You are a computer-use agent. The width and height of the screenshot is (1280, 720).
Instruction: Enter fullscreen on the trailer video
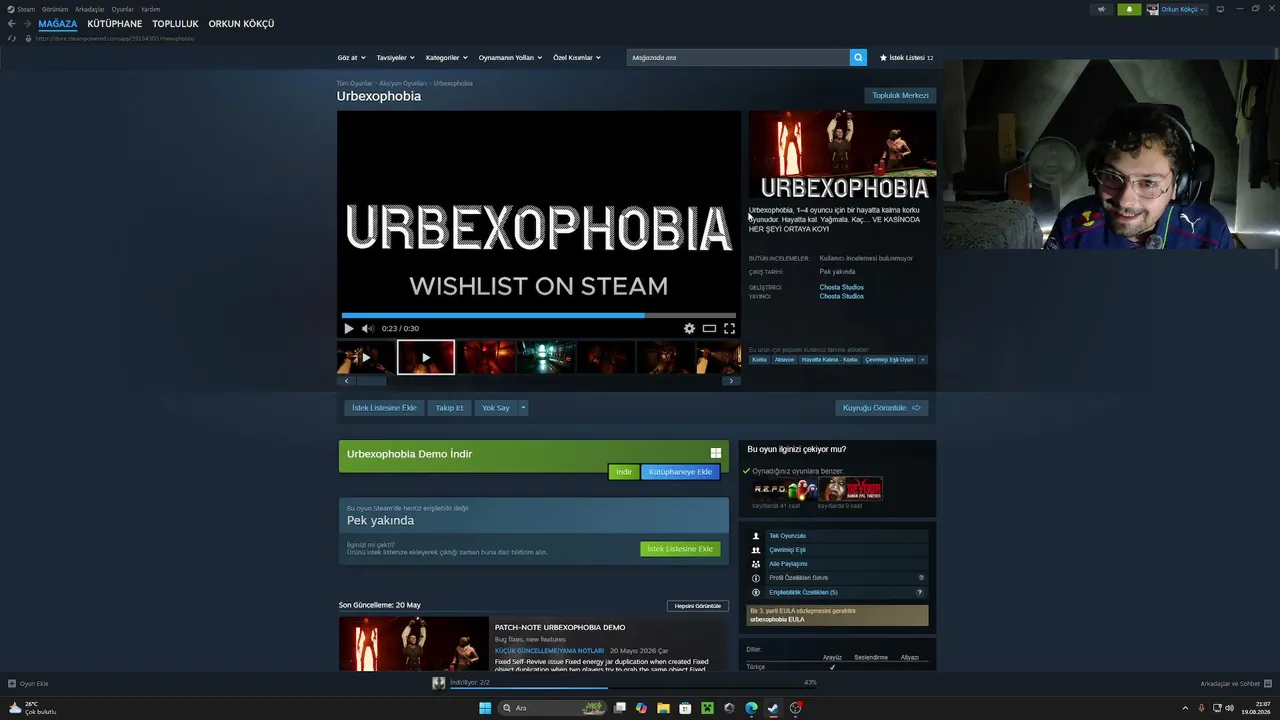tap(729, 328)
